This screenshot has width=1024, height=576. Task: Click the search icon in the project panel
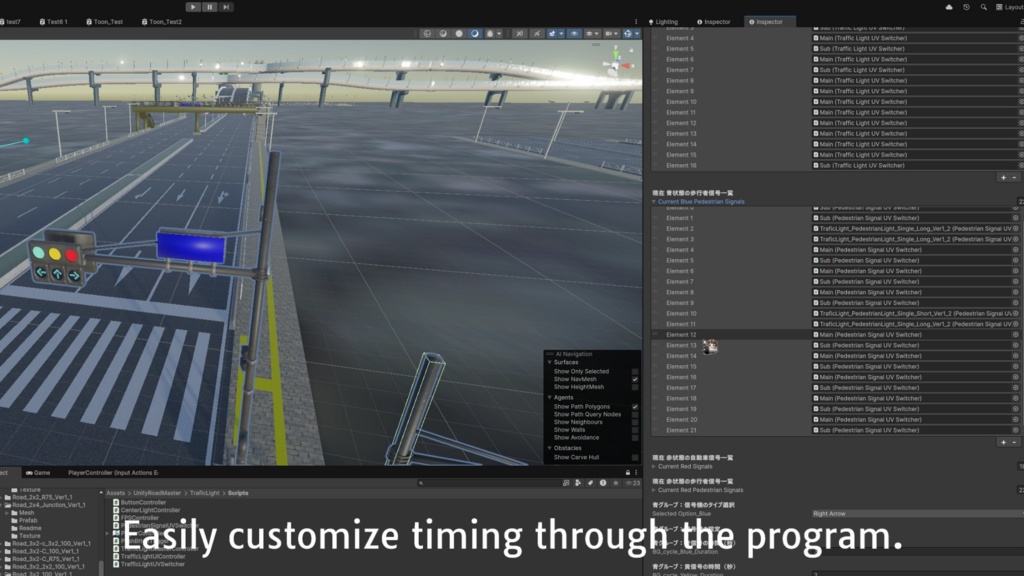tap(419, 484)
